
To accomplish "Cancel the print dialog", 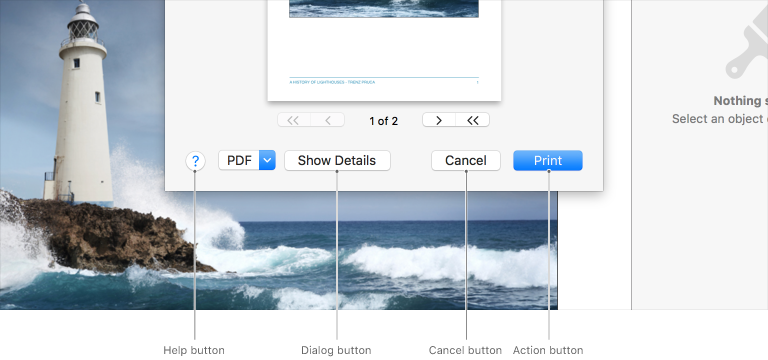I will tap(466, 161).
